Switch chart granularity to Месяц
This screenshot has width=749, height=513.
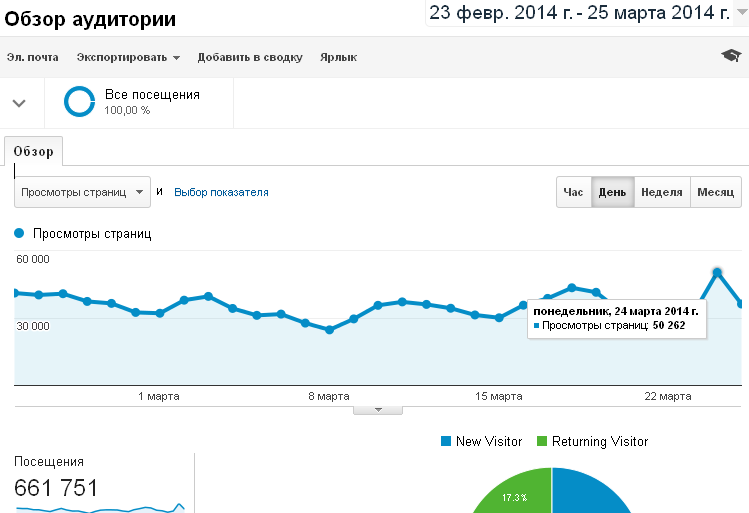coord(716,192)
